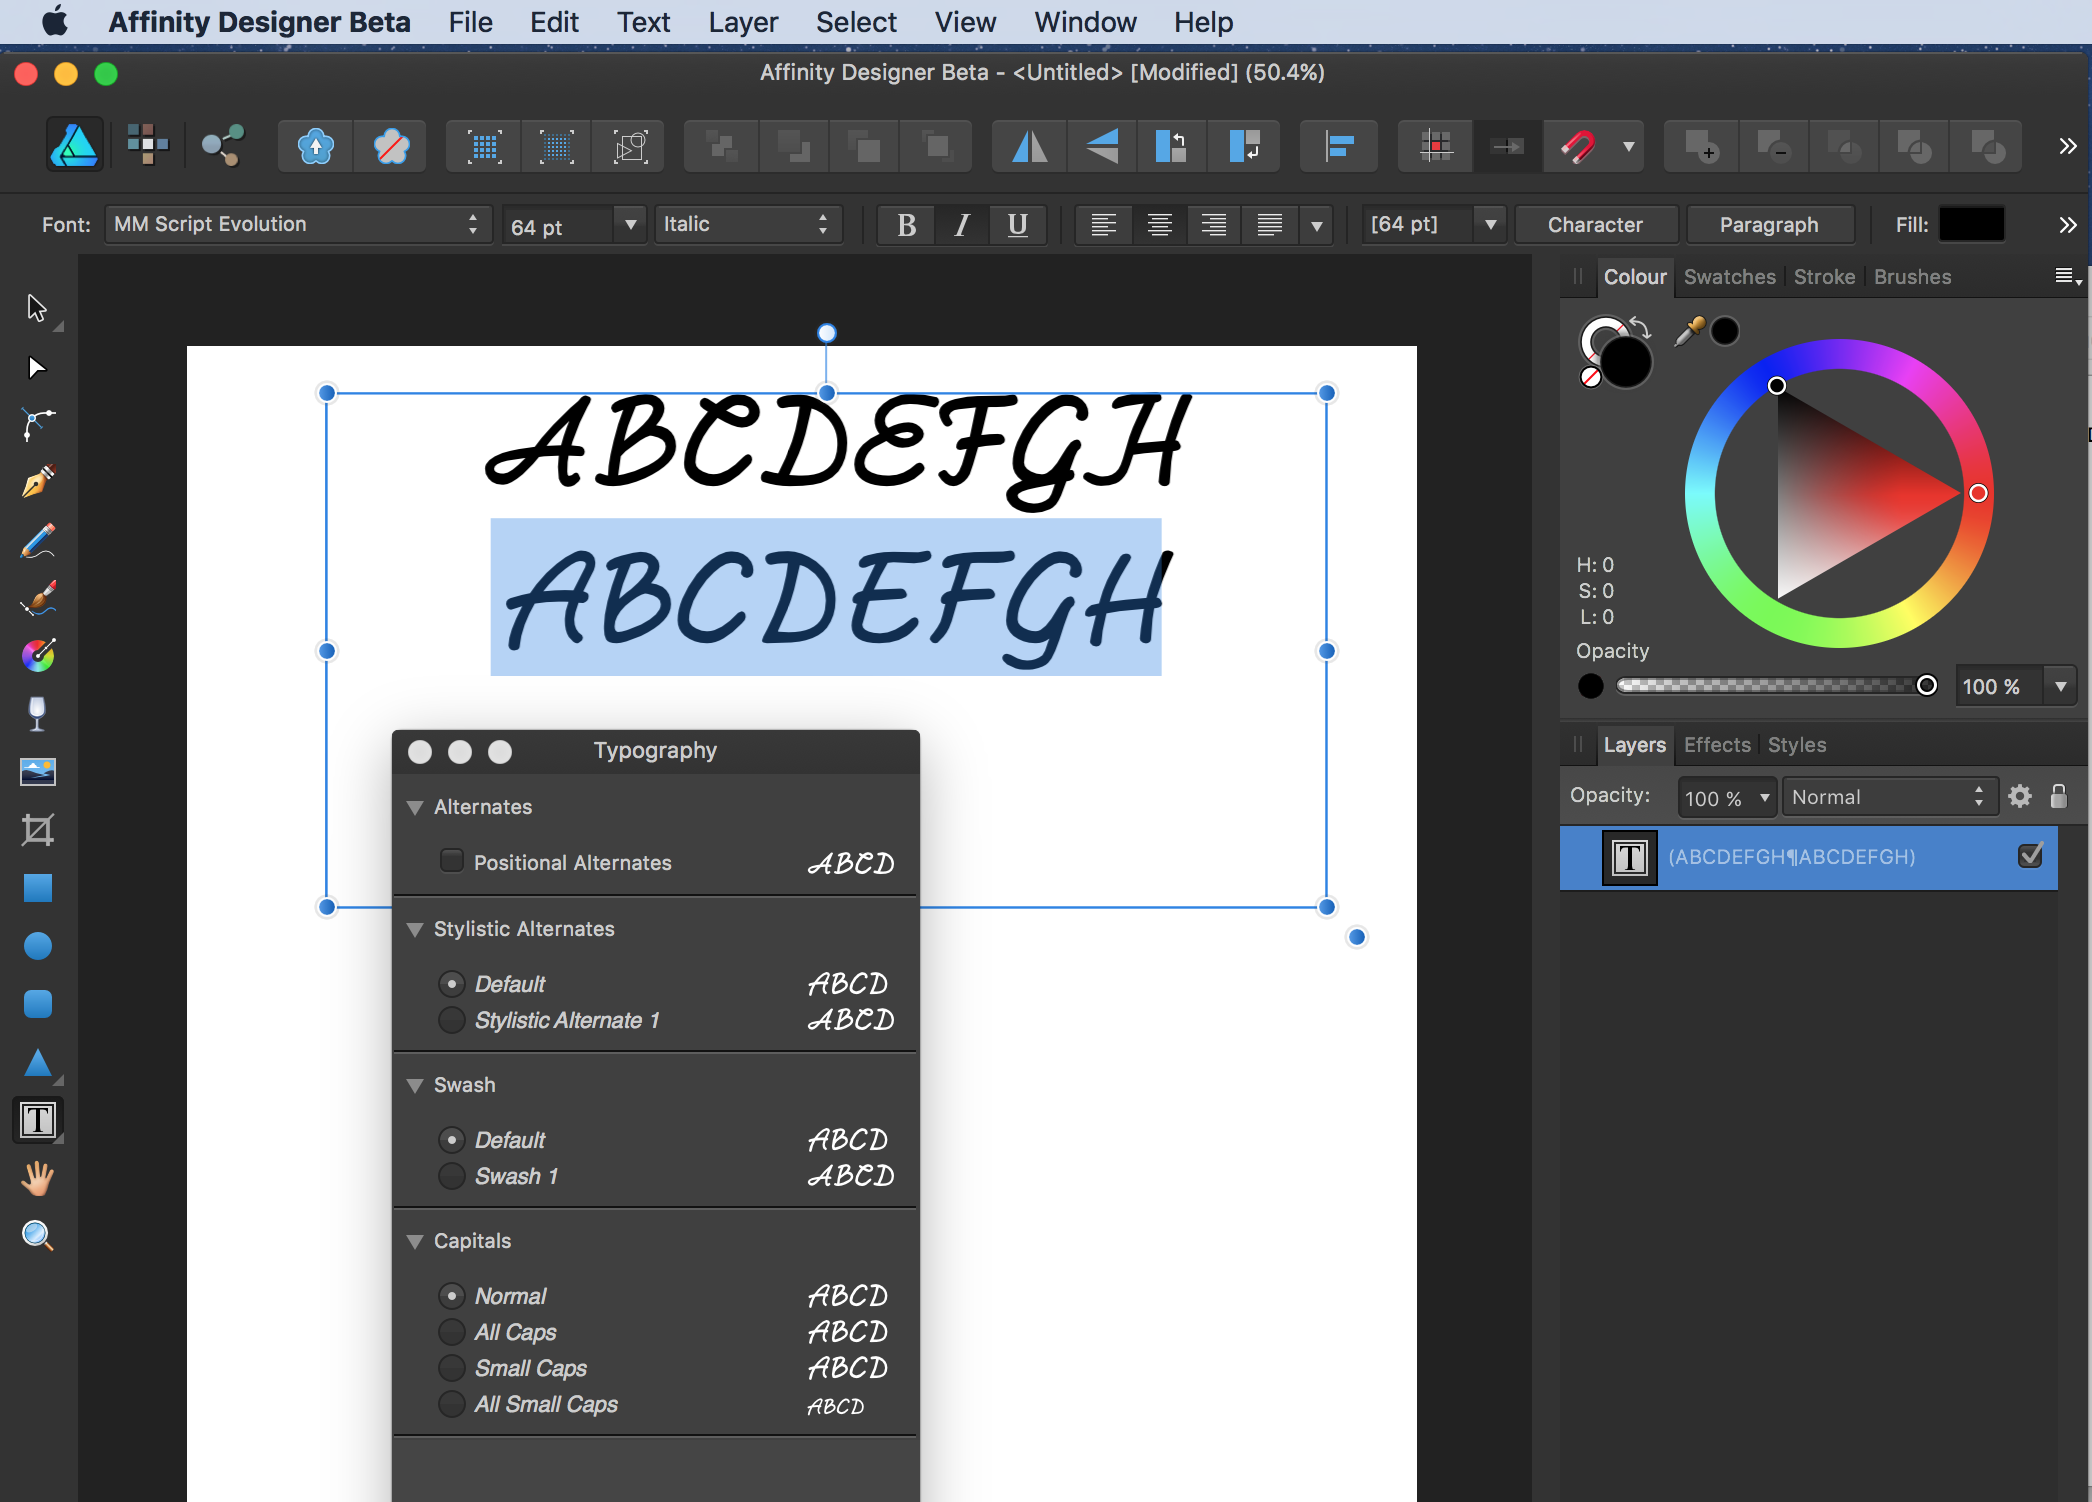2092x1502 pixels.
Task: Select the Ellipse shape tool
Action: point(37,946)
